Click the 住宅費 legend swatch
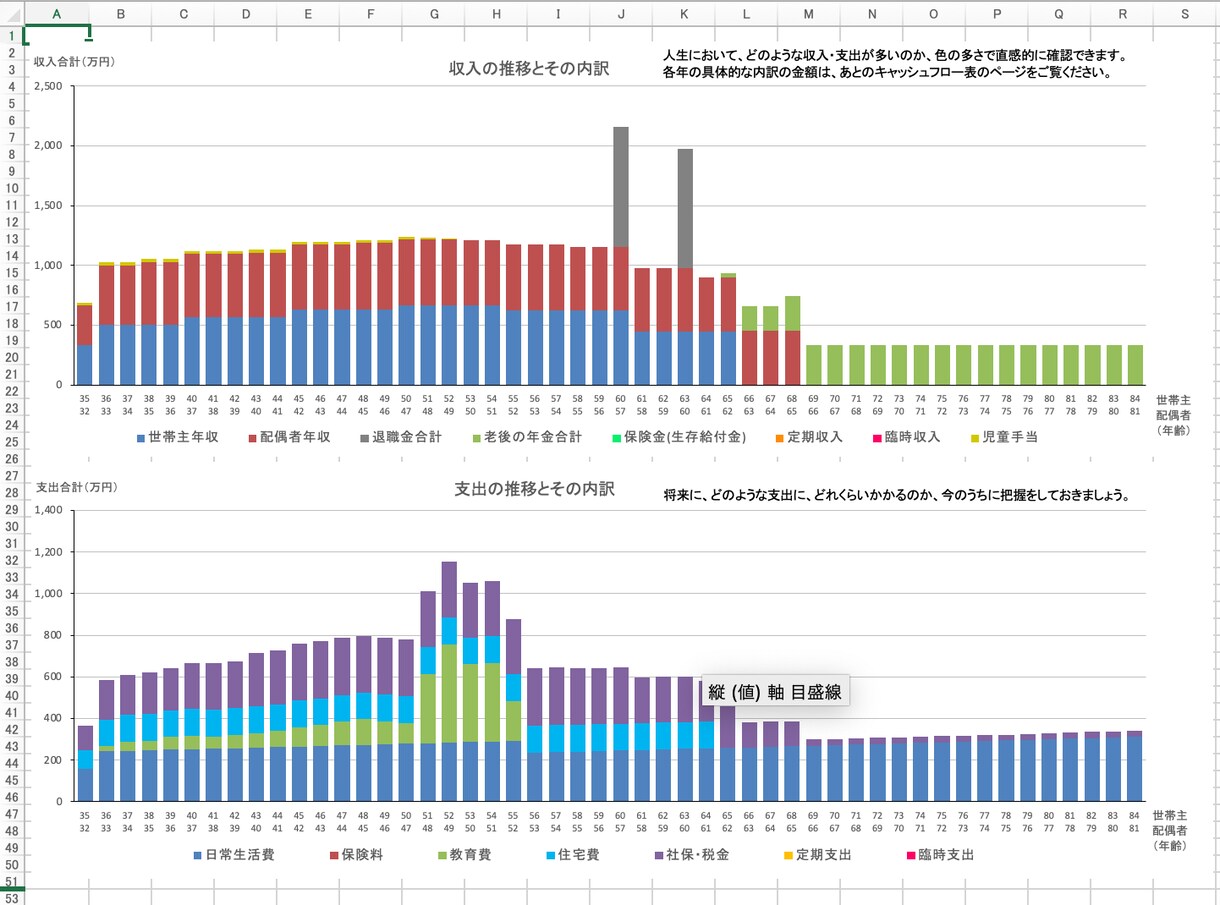 [550, 855]
